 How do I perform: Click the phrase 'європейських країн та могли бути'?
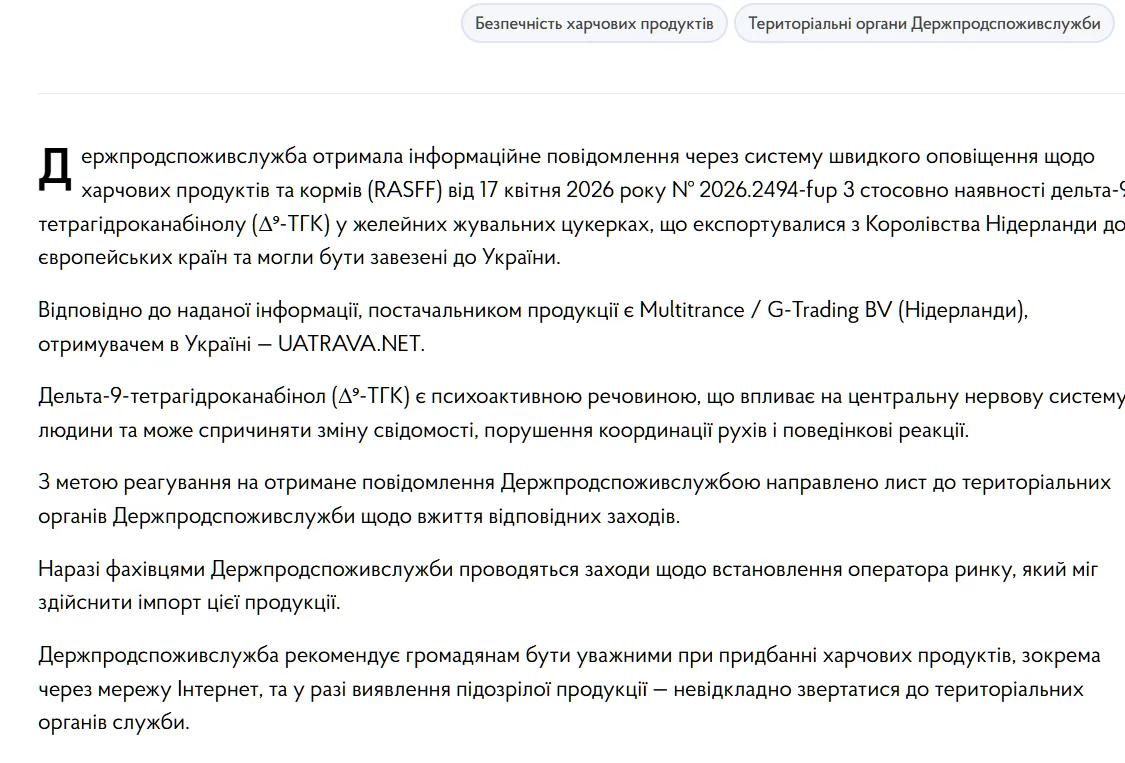(x=202, y=257)
